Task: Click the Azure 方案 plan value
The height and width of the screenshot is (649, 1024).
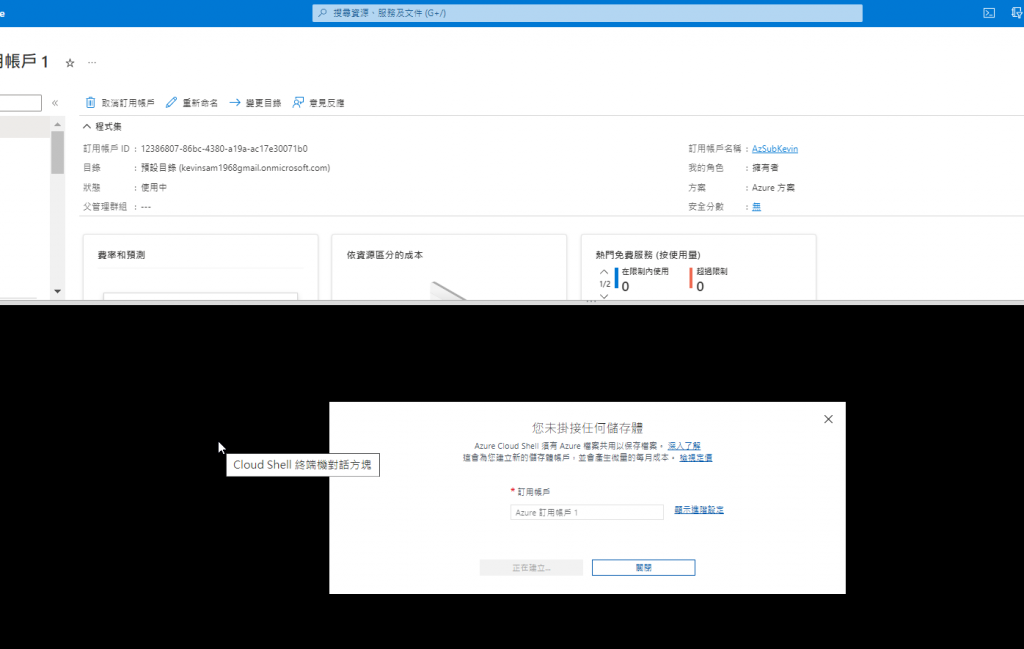Action: (773, 187)
